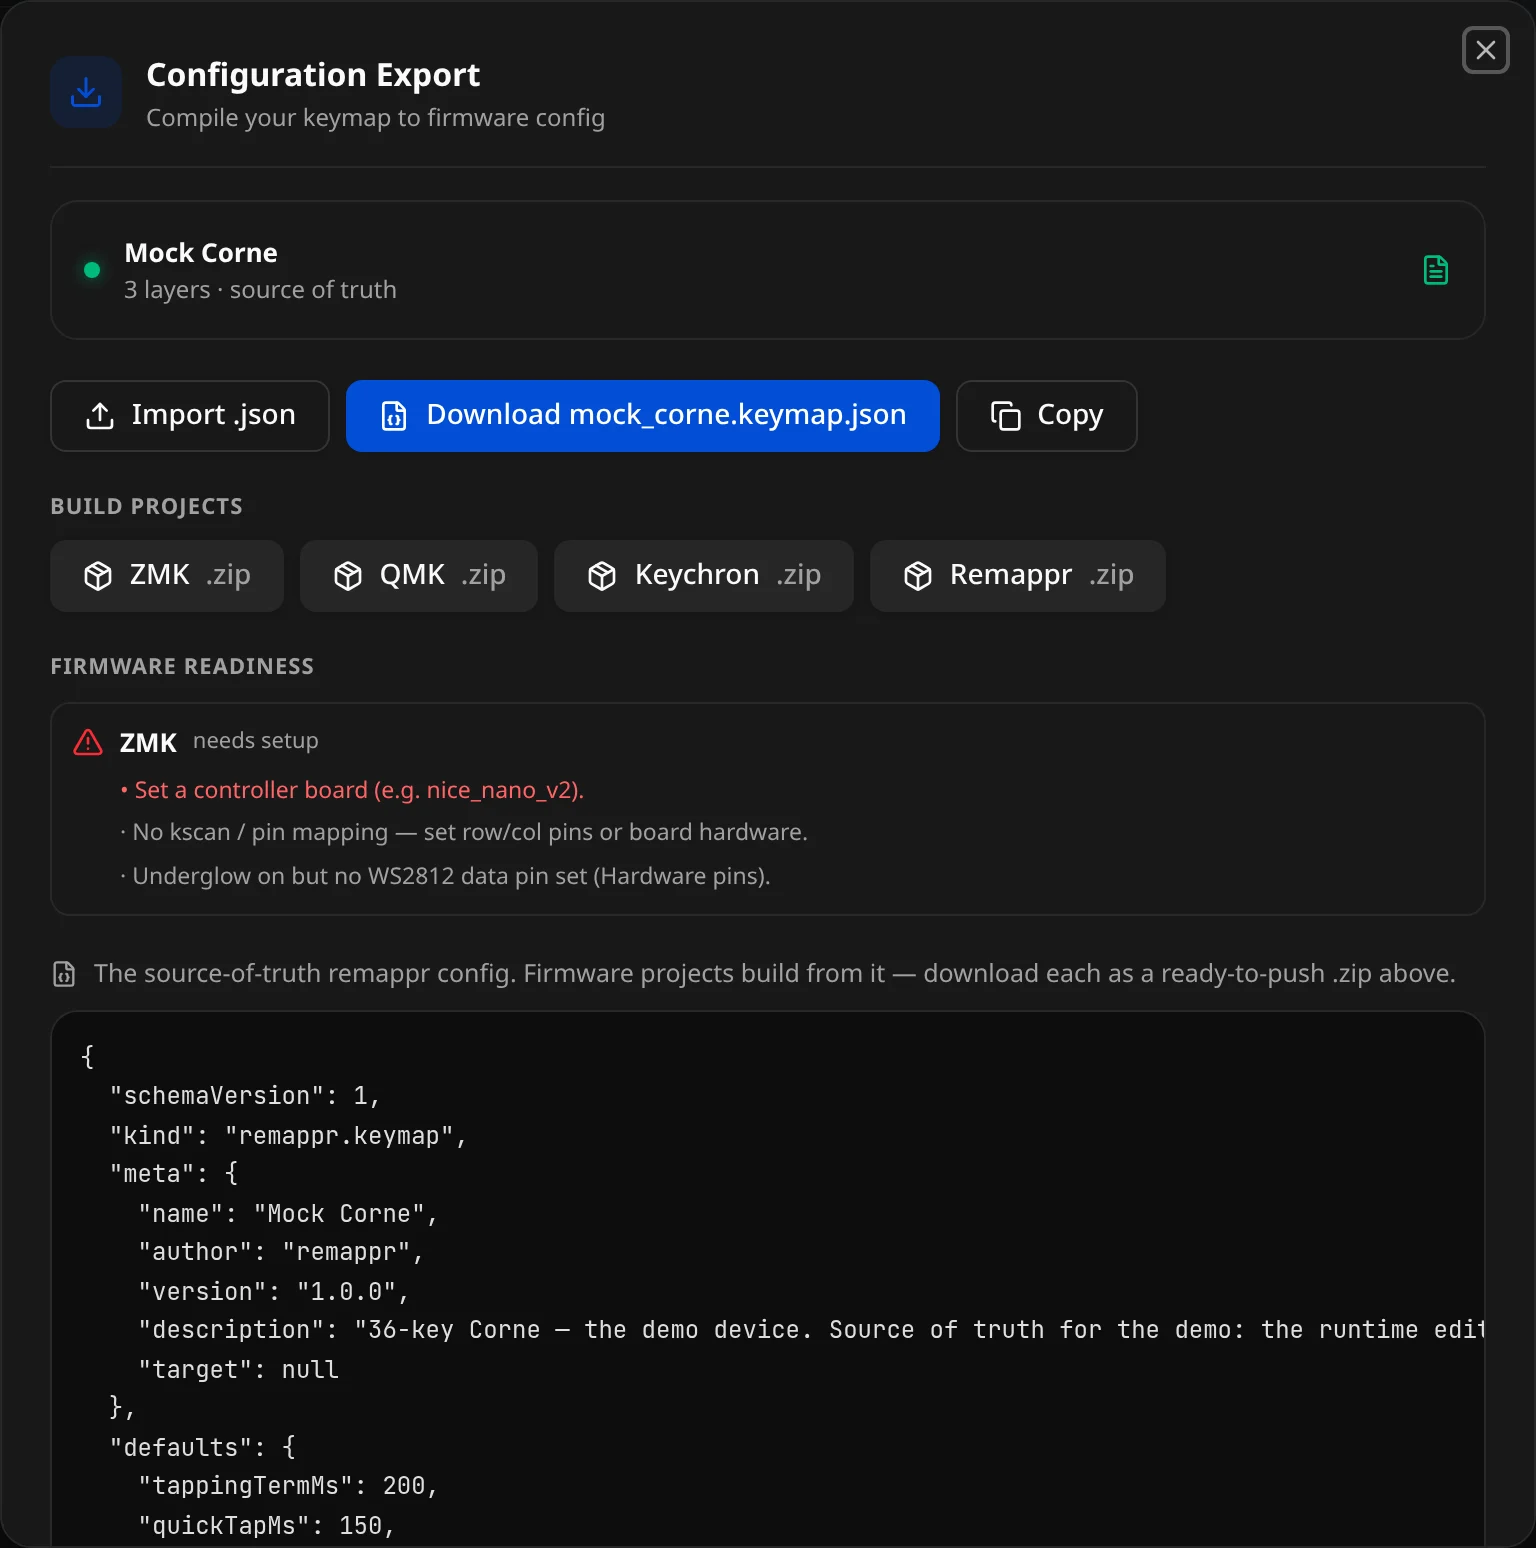
Task: Download the Keychron .zip build project
Action: (704, 576)
